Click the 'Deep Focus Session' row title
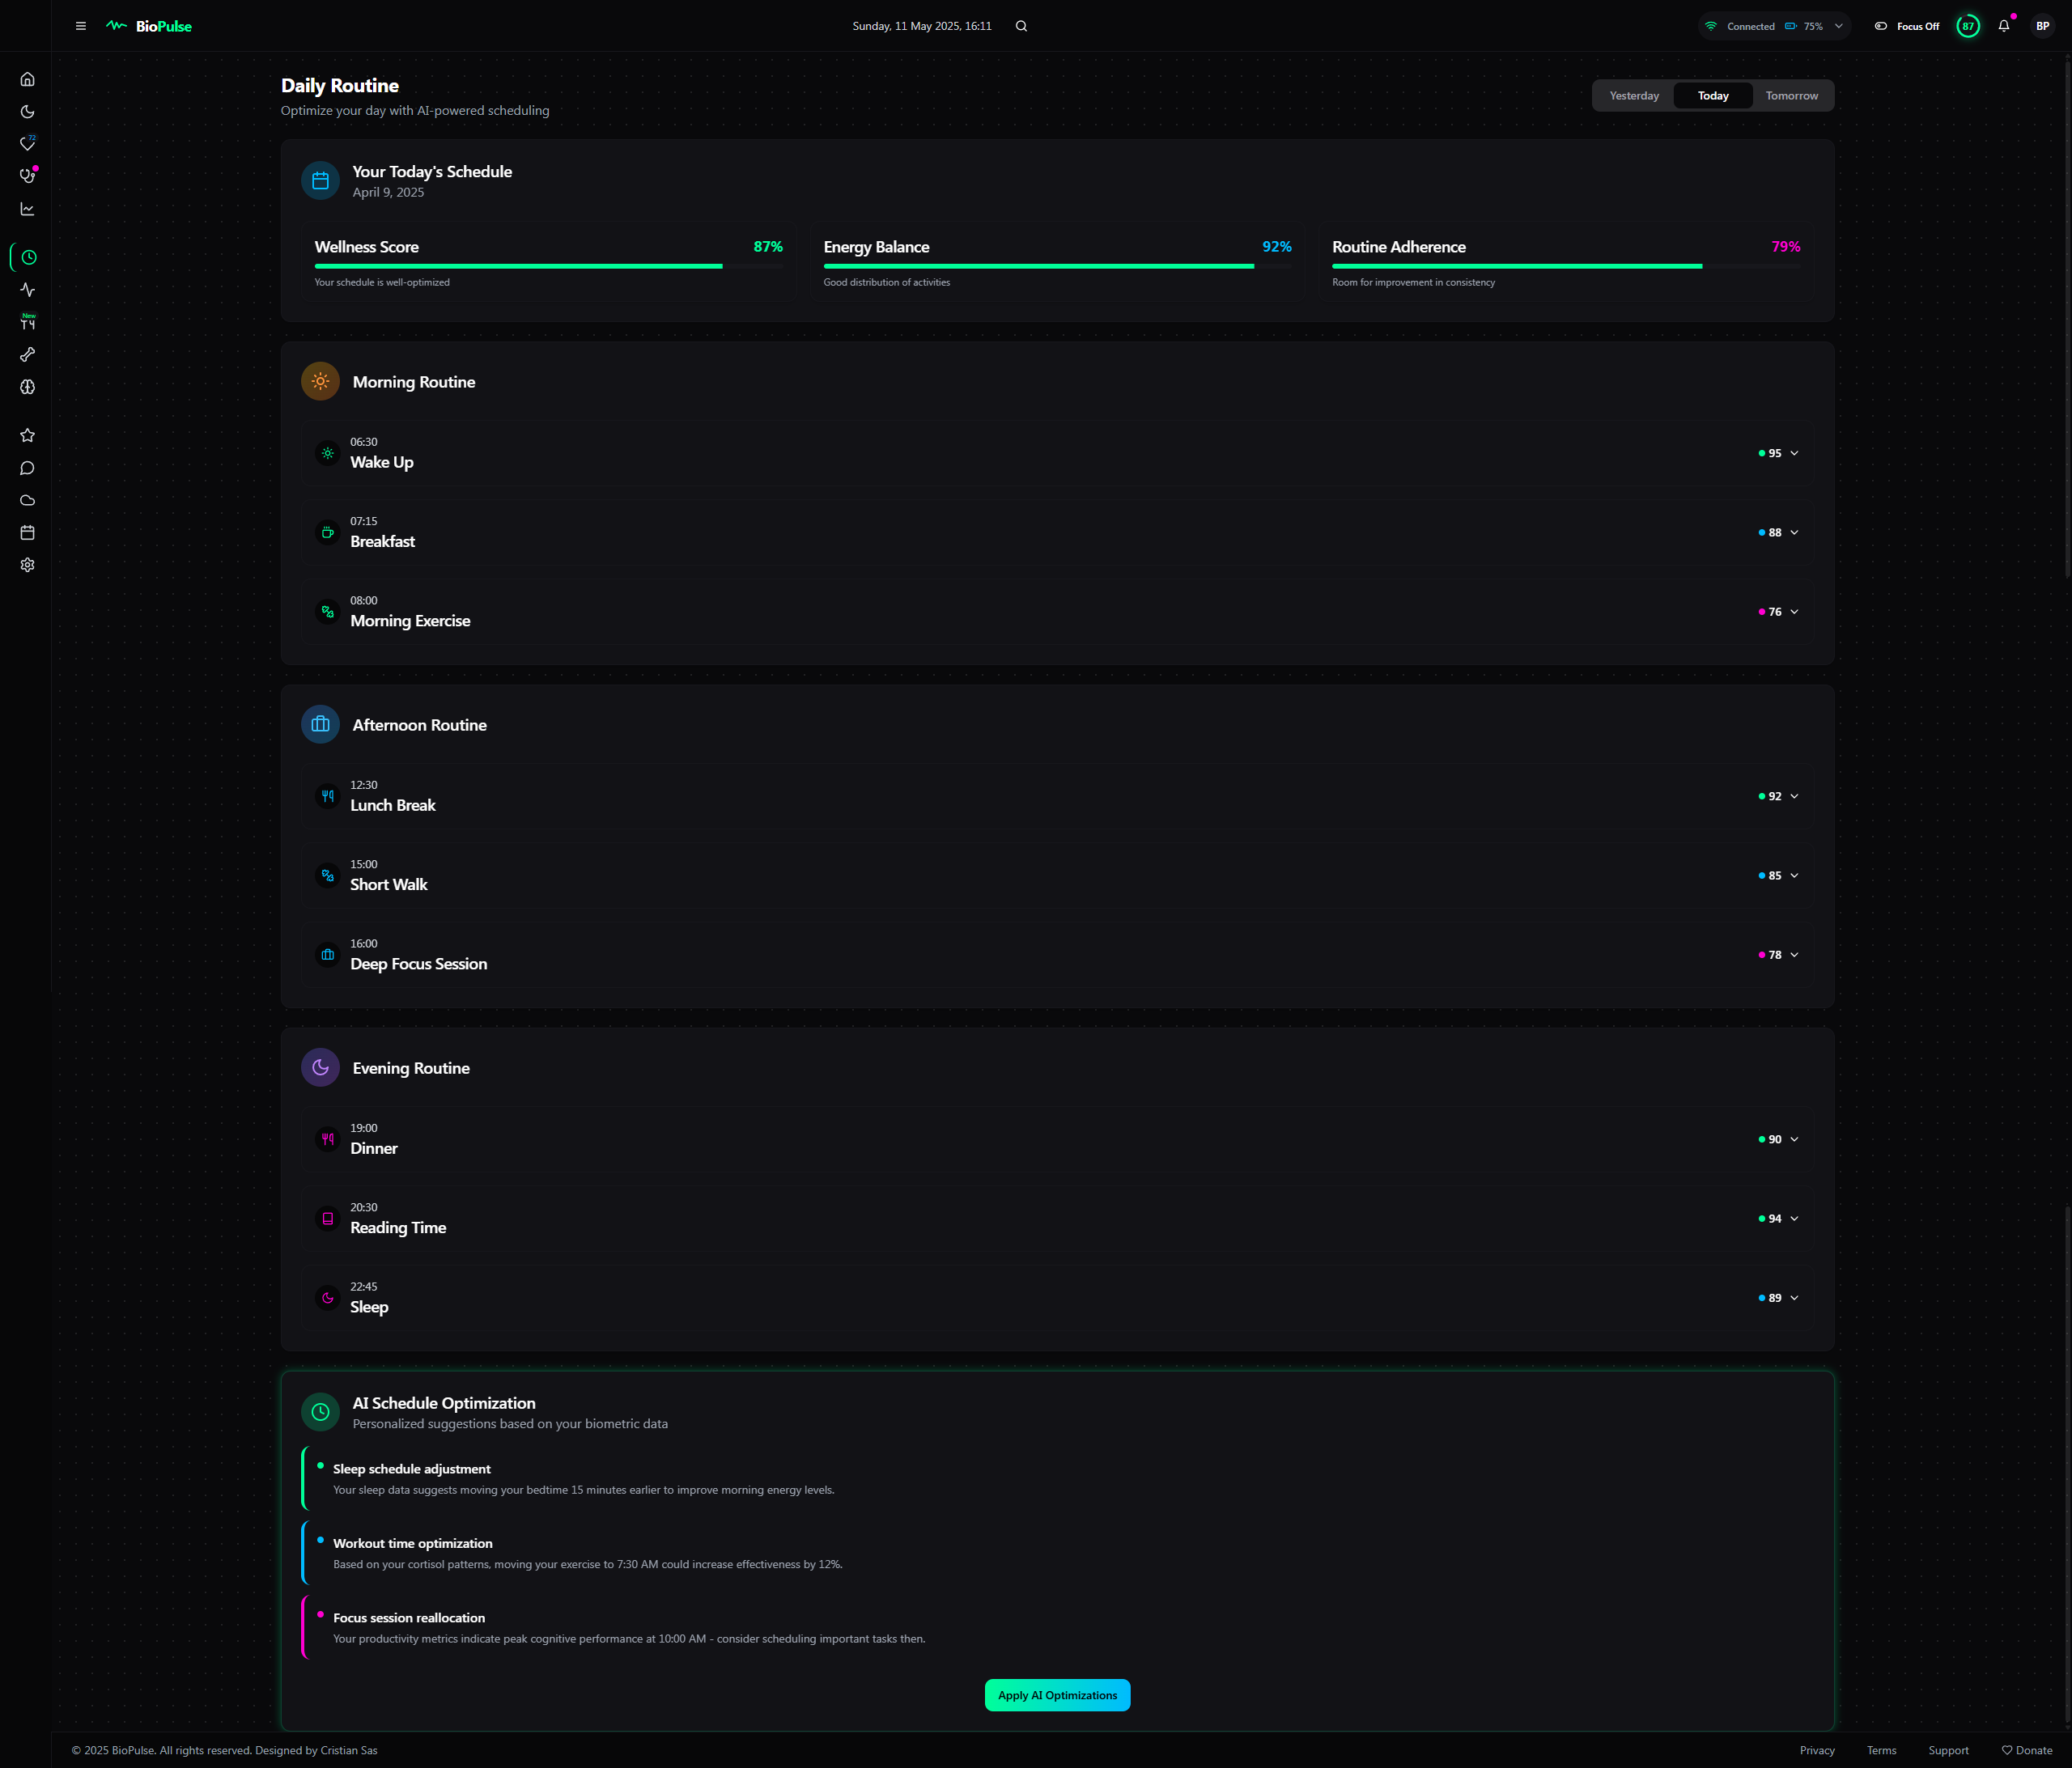The height and width of the screenshot is (1768, 2072). coord(419,964)
